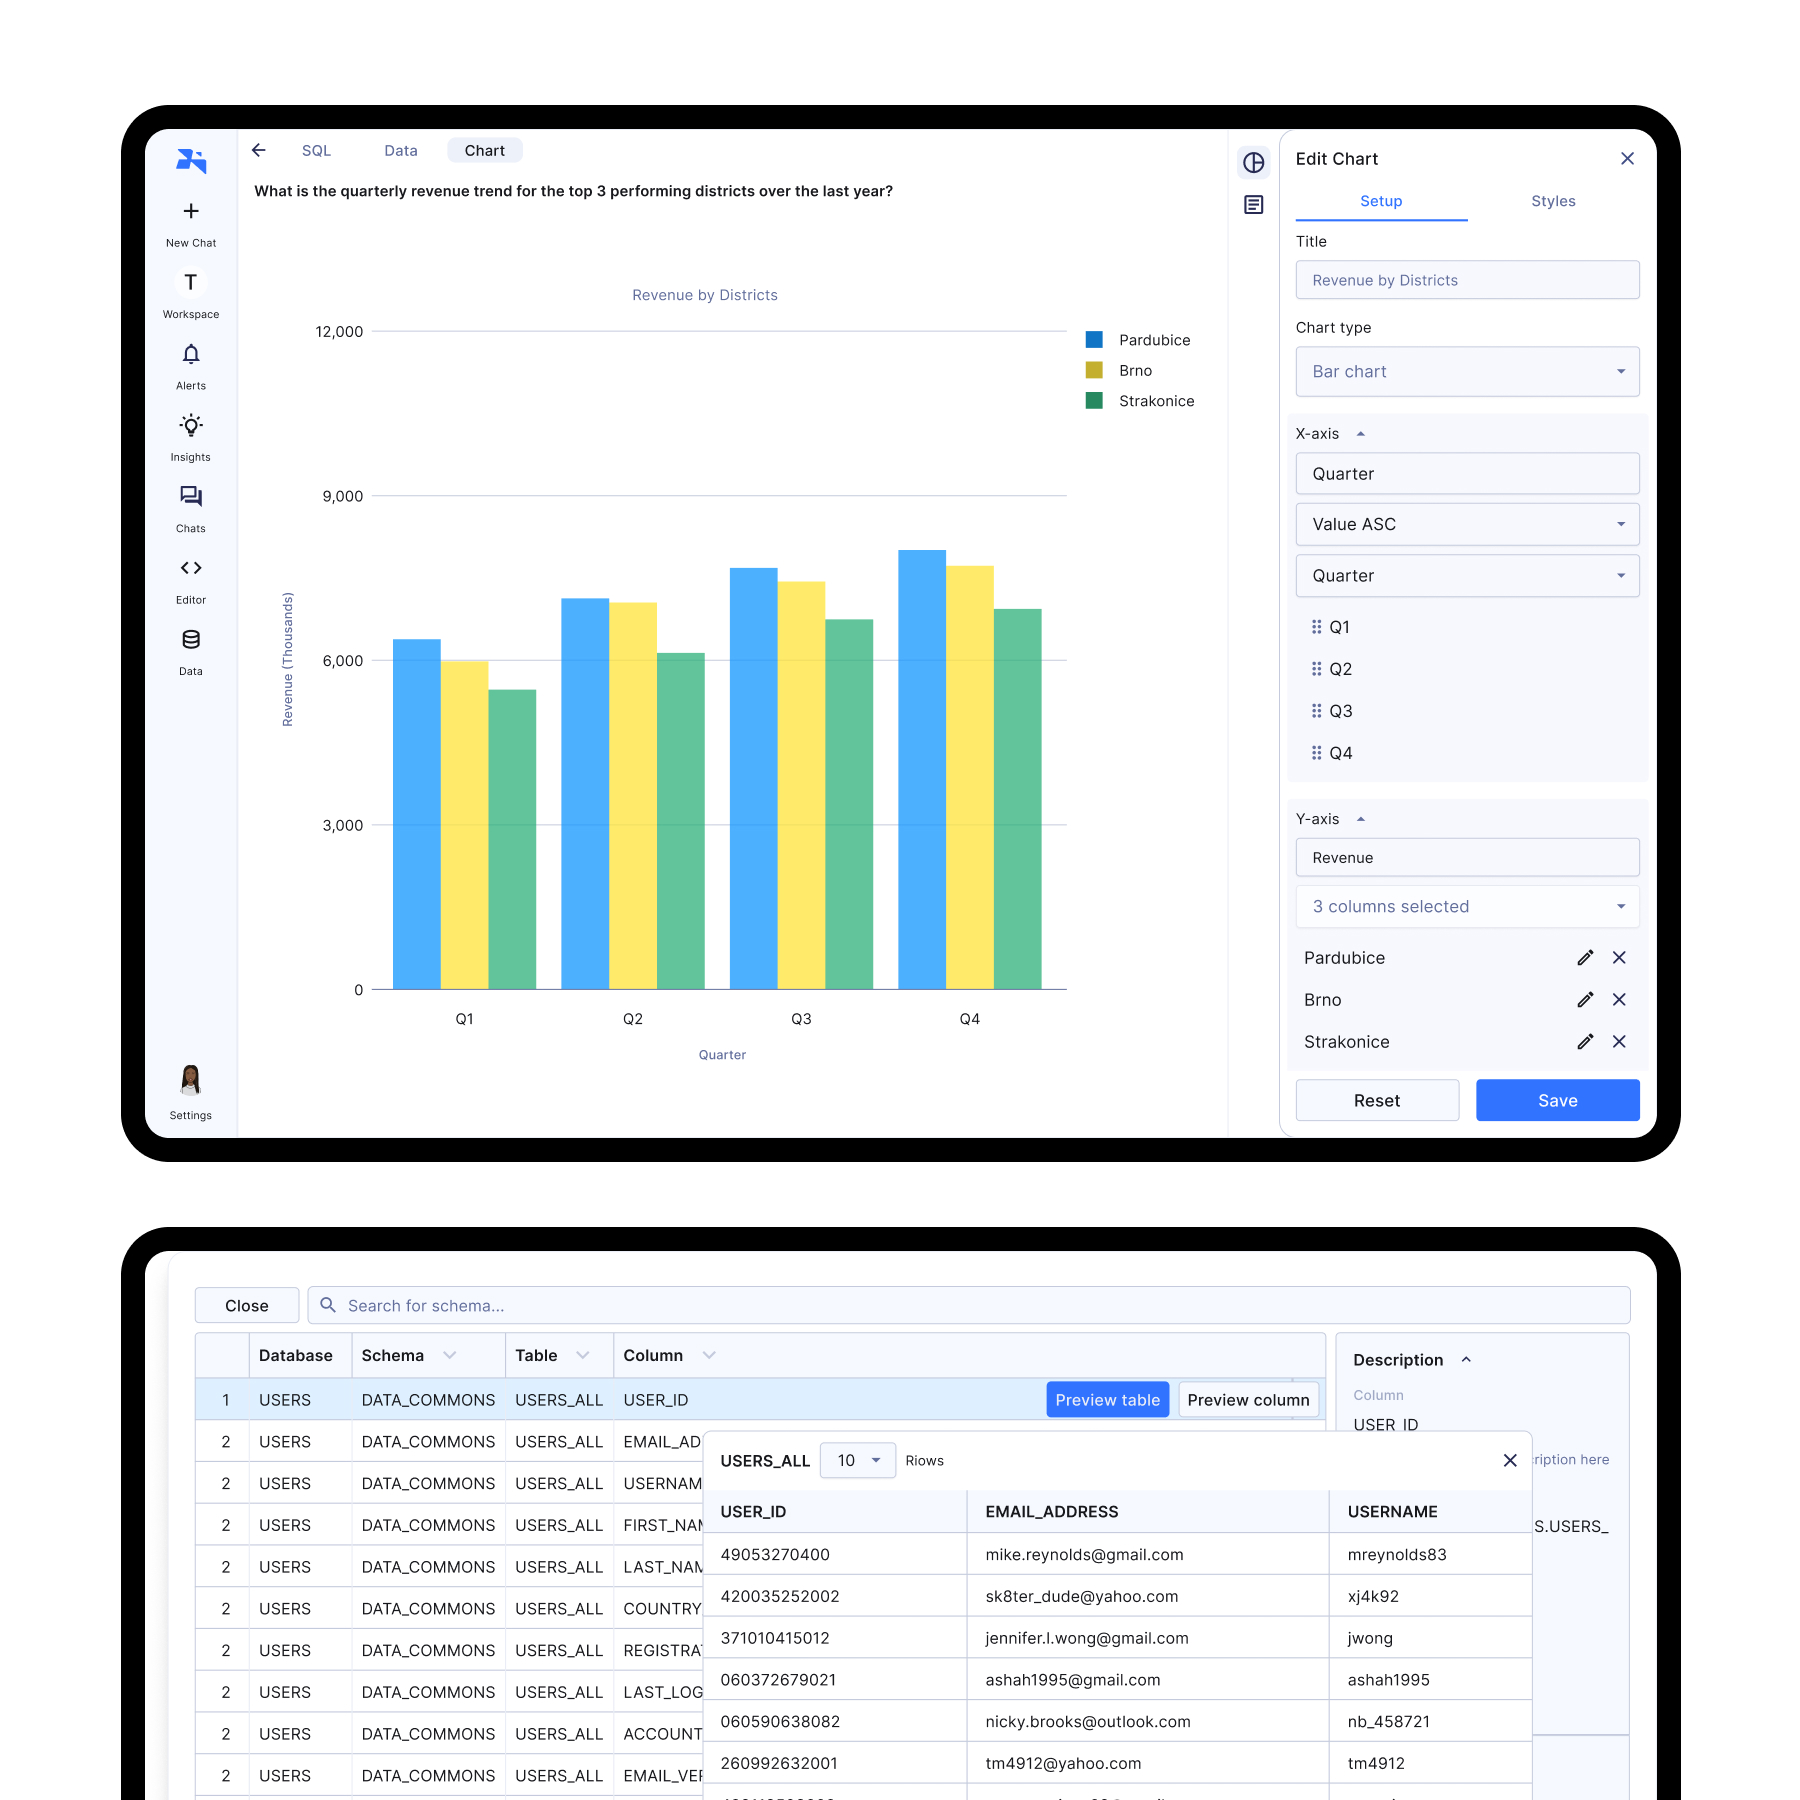Open the 3 columns selected dropdown

coord(1467,907)
